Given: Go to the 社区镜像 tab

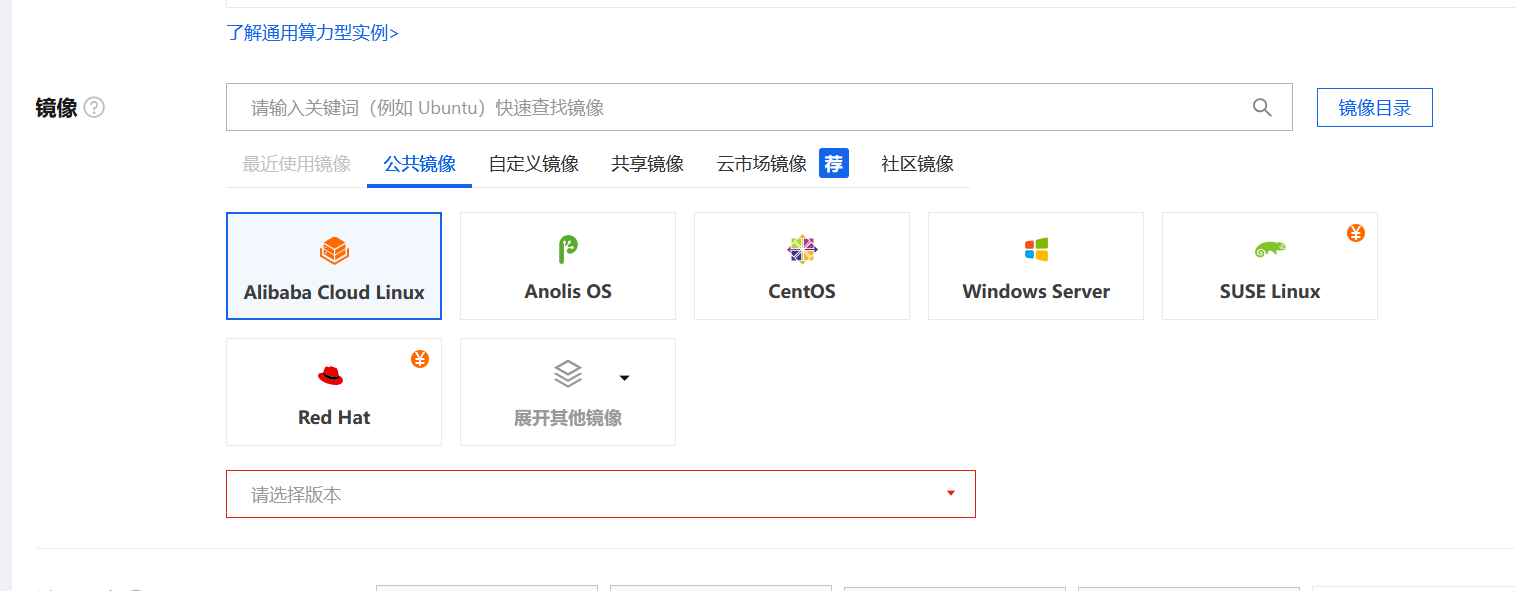Looking at the screenshot, I should click(x=917, y=164).
